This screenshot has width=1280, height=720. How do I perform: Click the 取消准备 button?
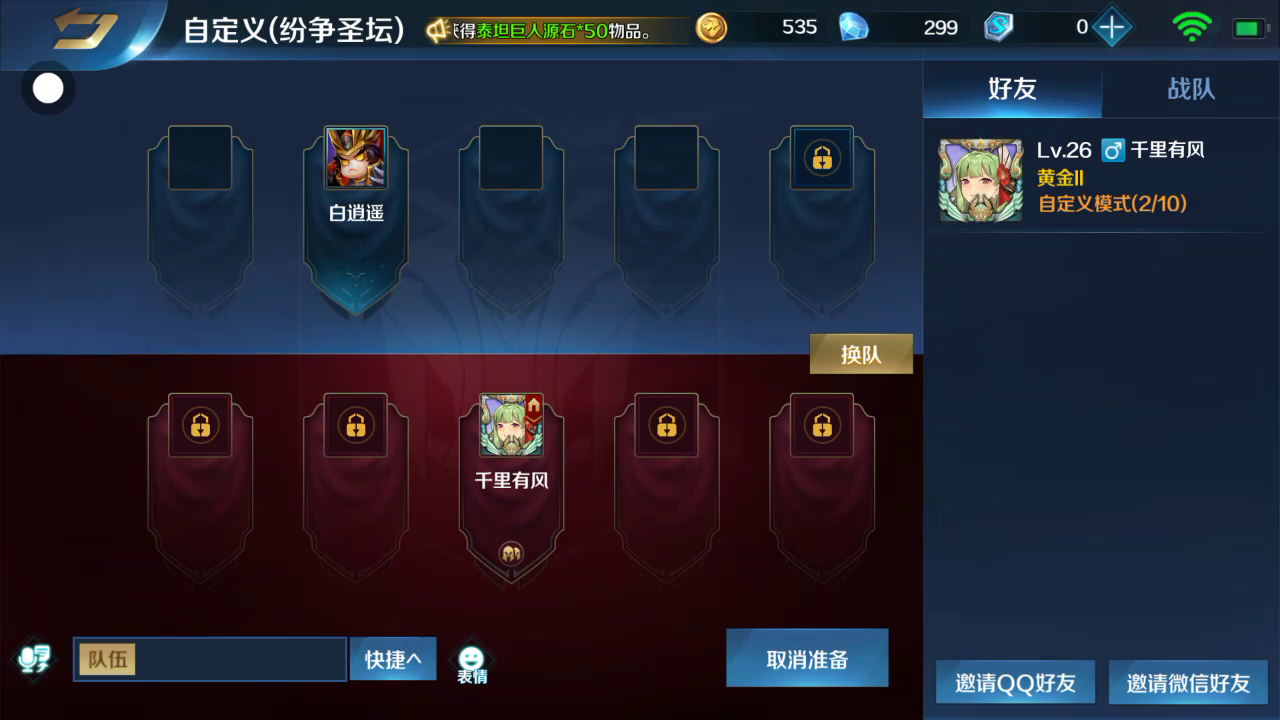click(807, 658)
